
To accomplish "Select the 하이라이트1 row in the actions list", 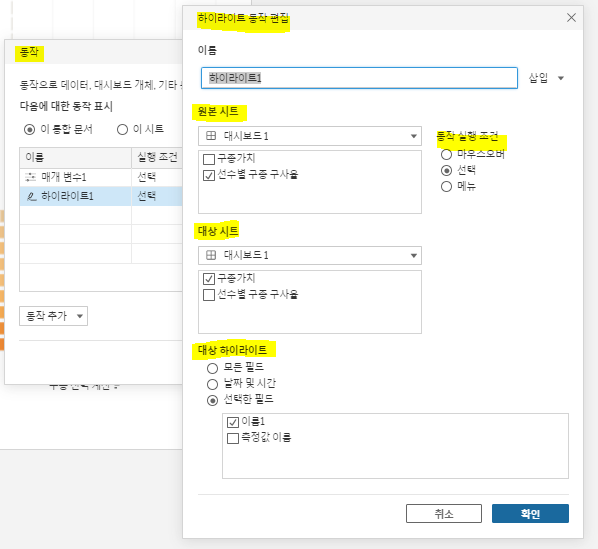I will 101,196.
